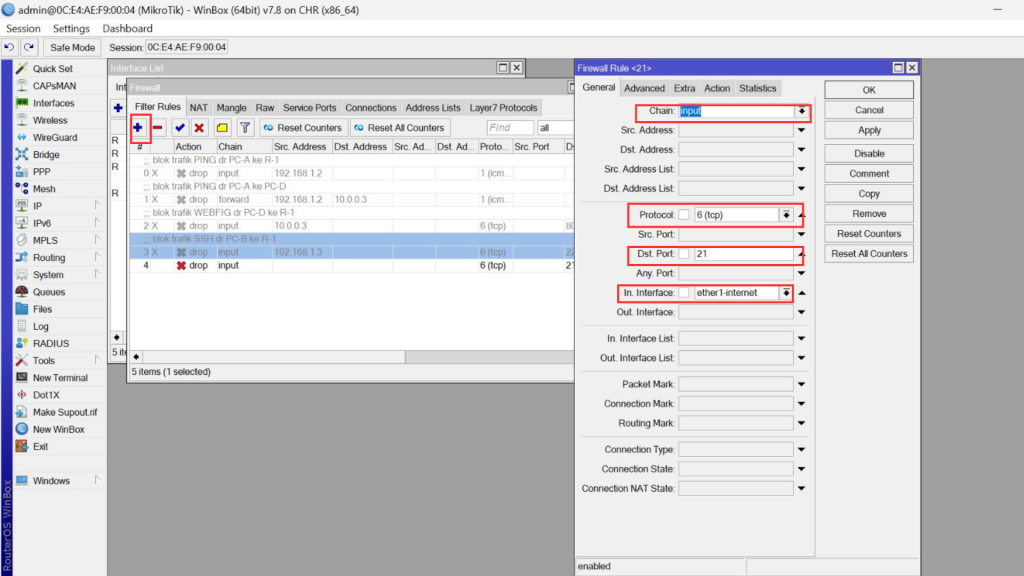Open New Terminal in left sidebar

(x=60, y=378)
